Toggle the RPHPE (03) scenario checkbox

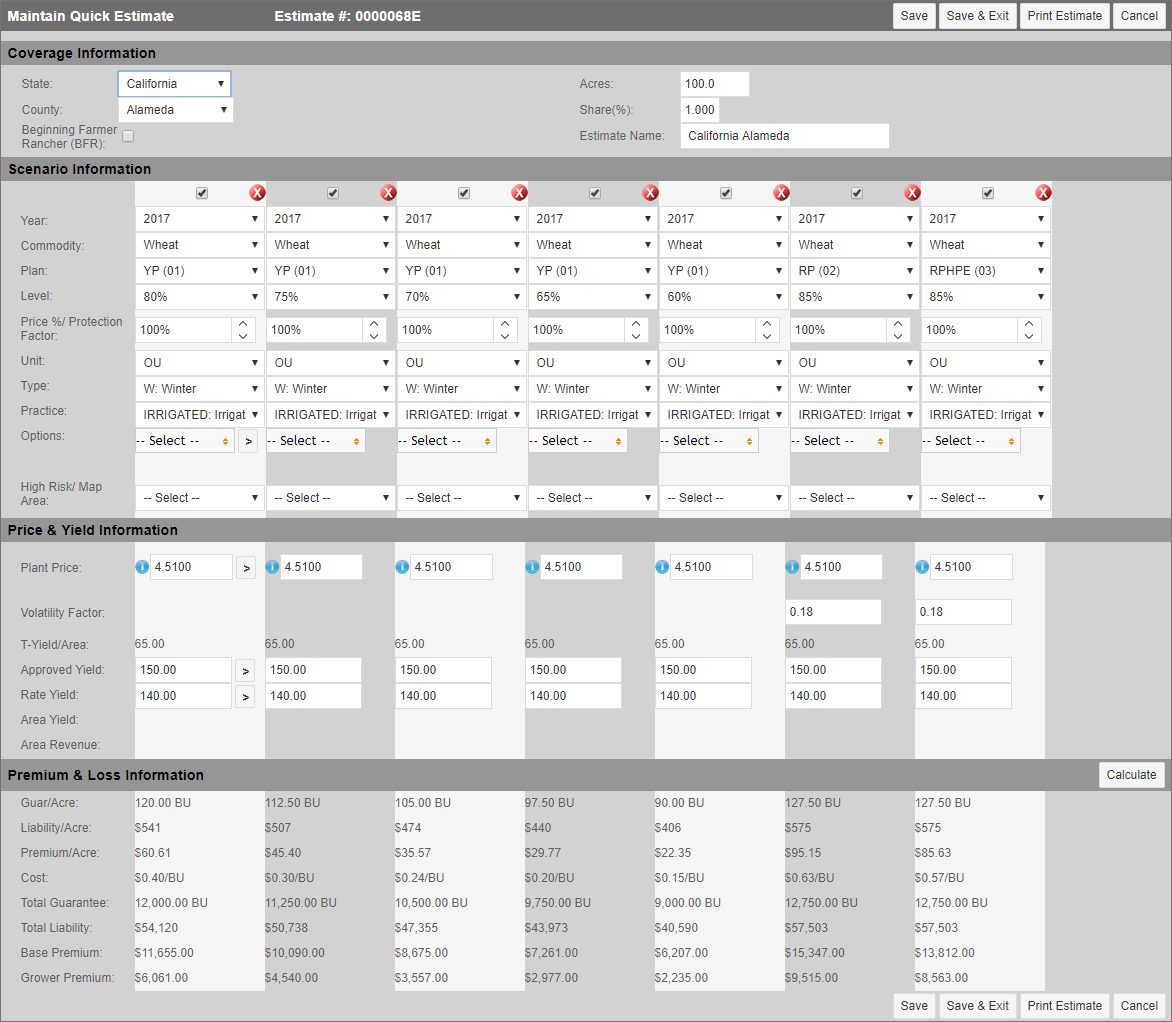point(988,193)
